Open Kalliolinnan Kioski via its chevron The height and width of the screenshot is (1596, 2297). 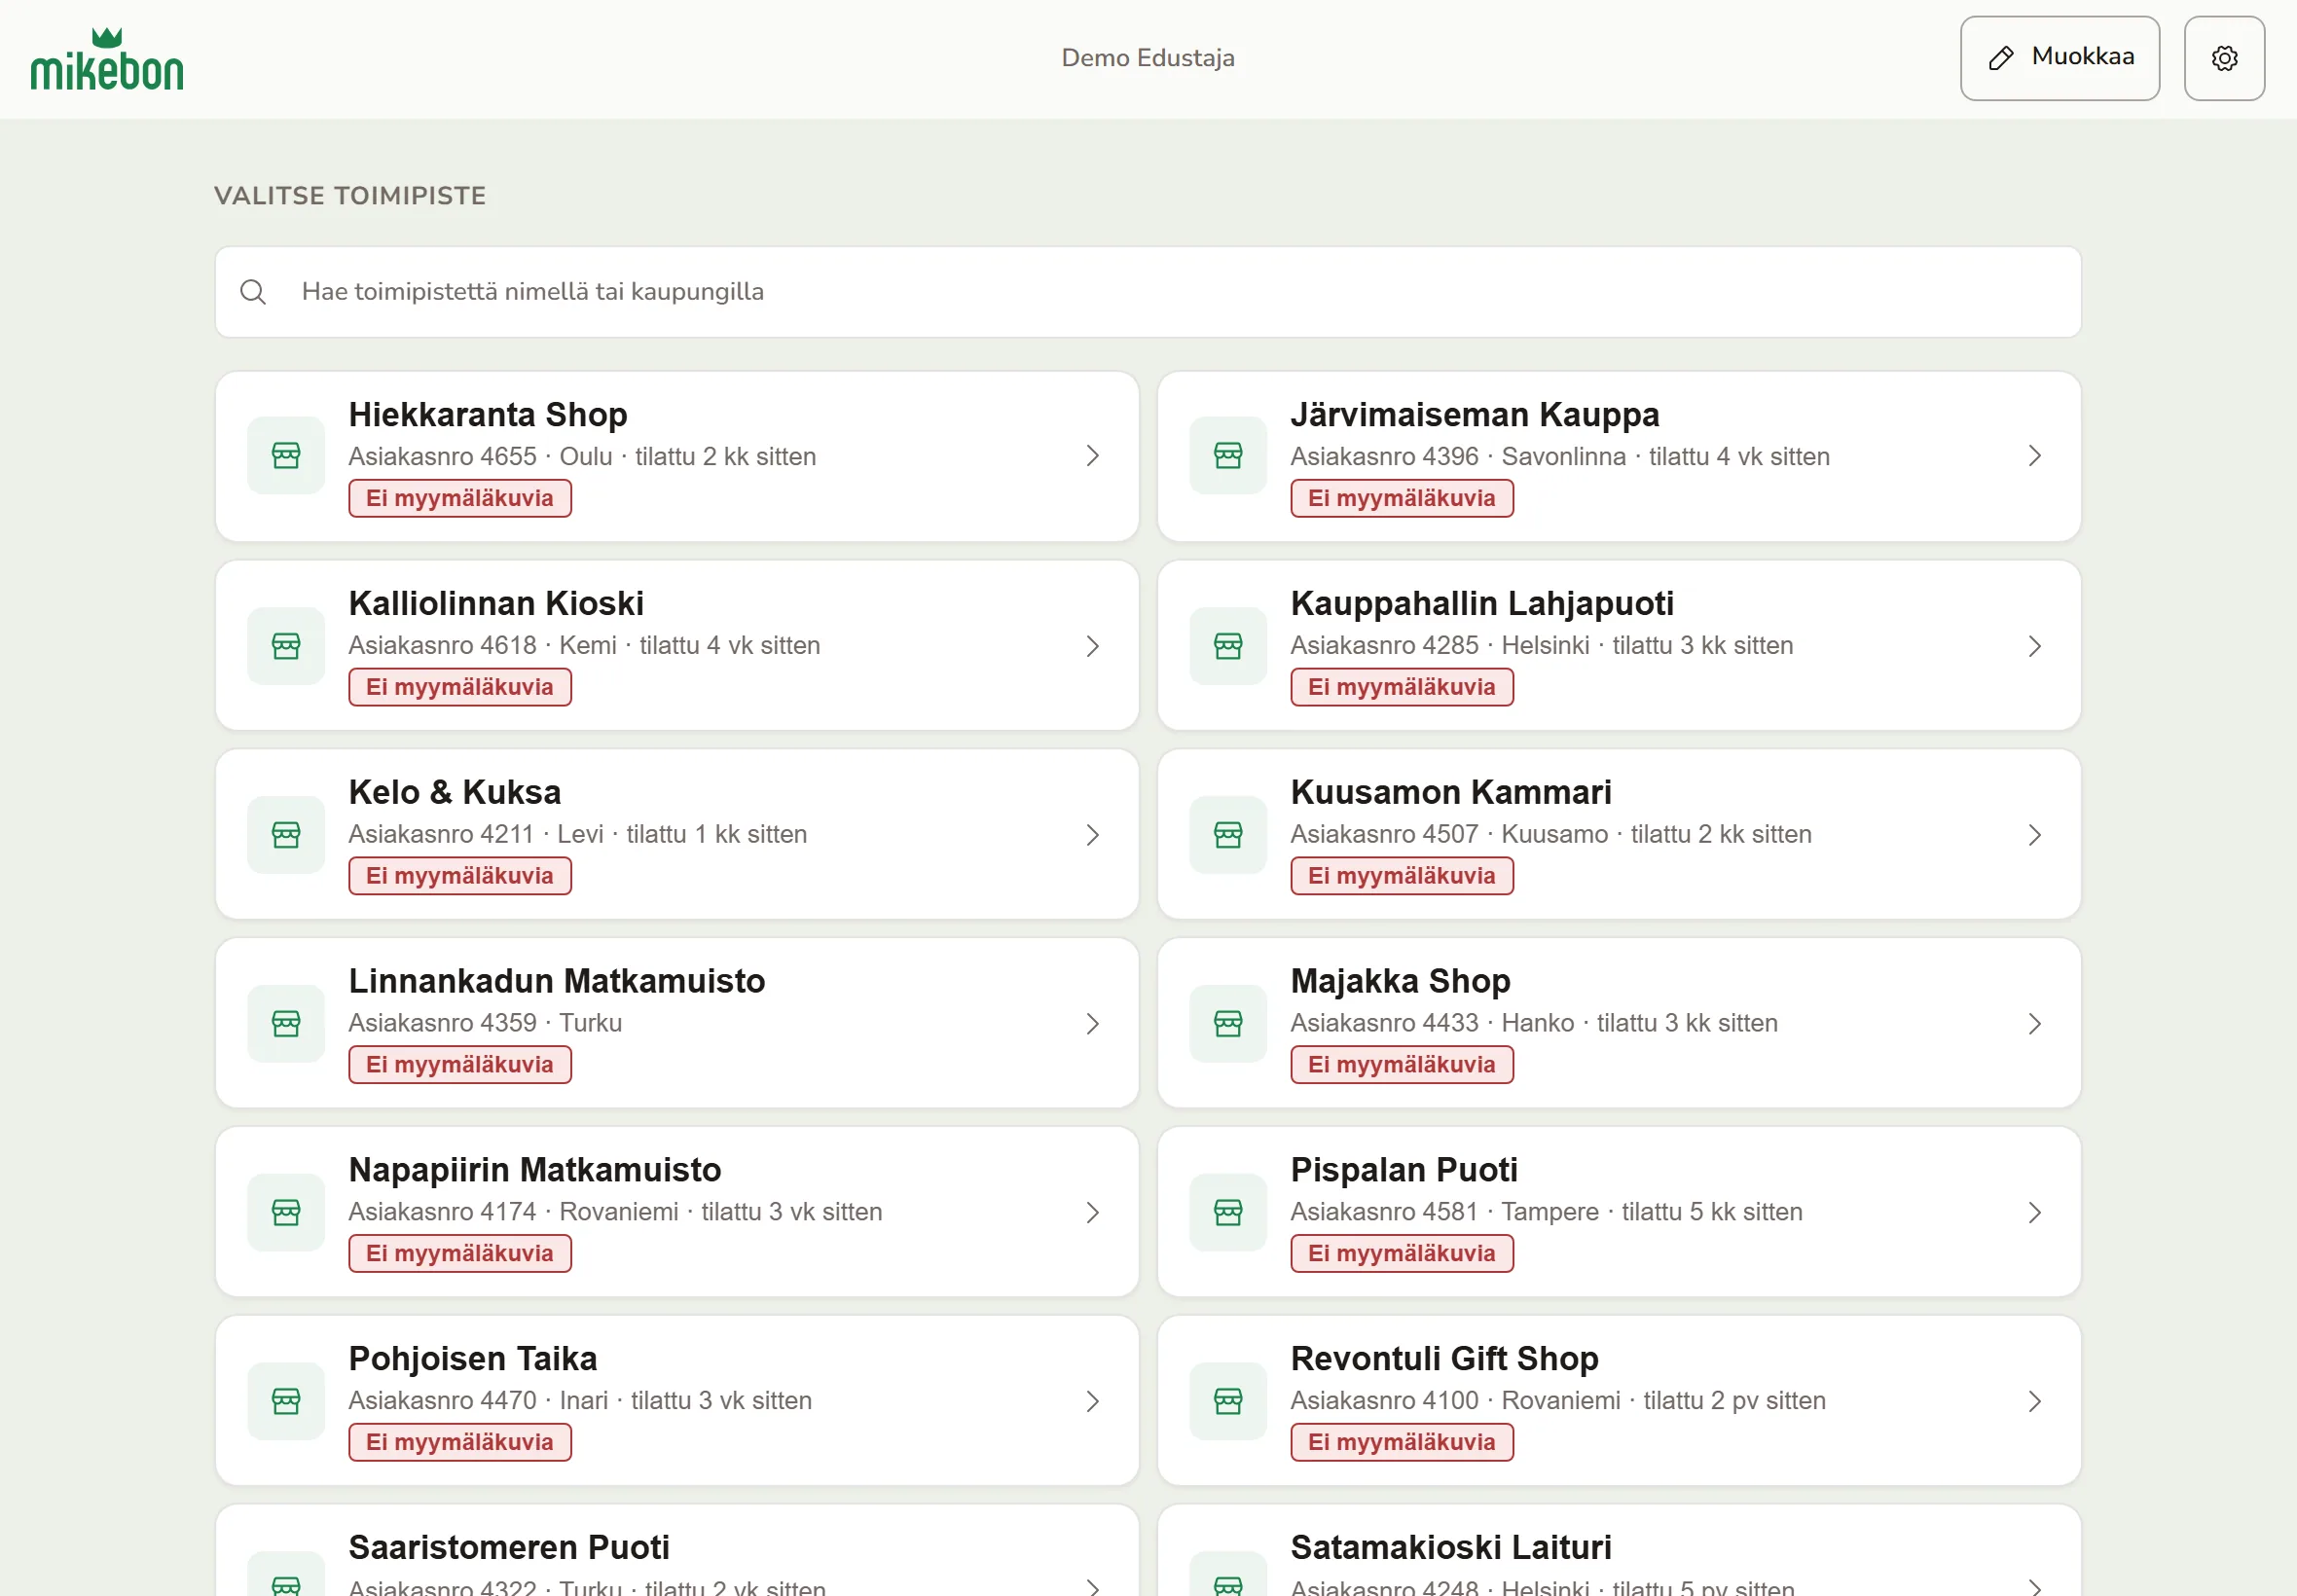(x=1092, y=646)
